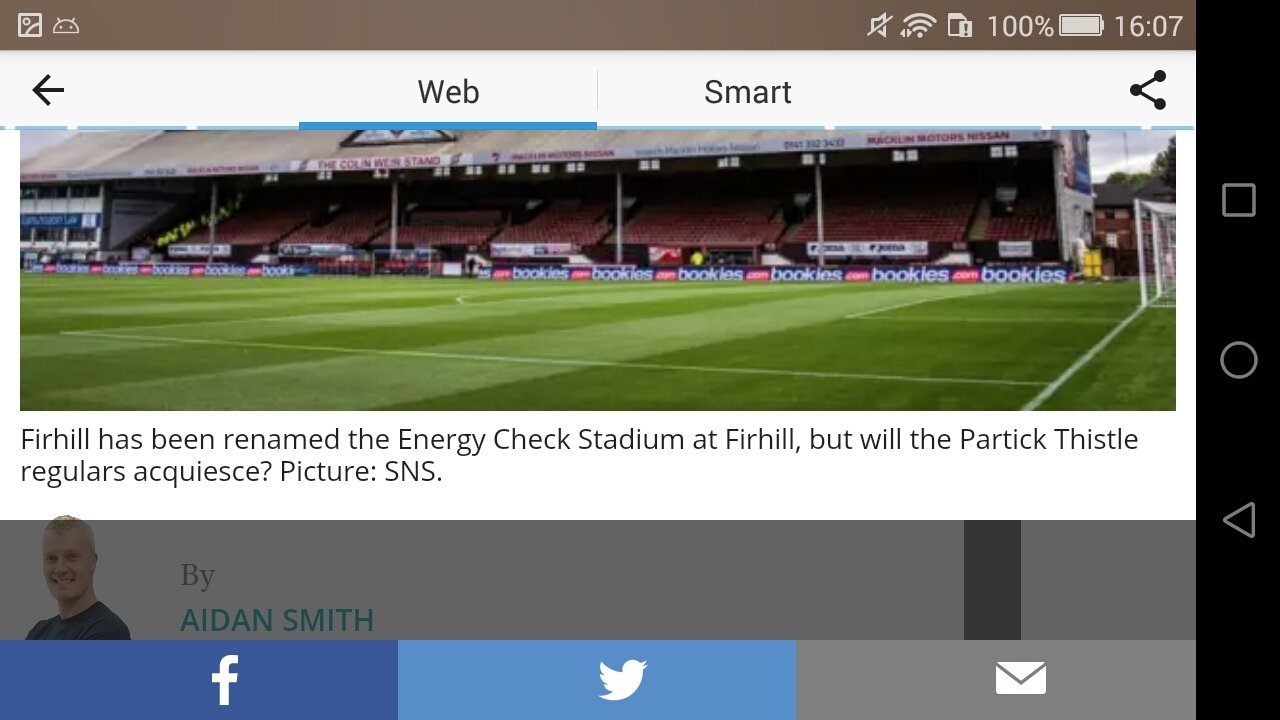Switch to the Smart tab

tap(747, 92)
